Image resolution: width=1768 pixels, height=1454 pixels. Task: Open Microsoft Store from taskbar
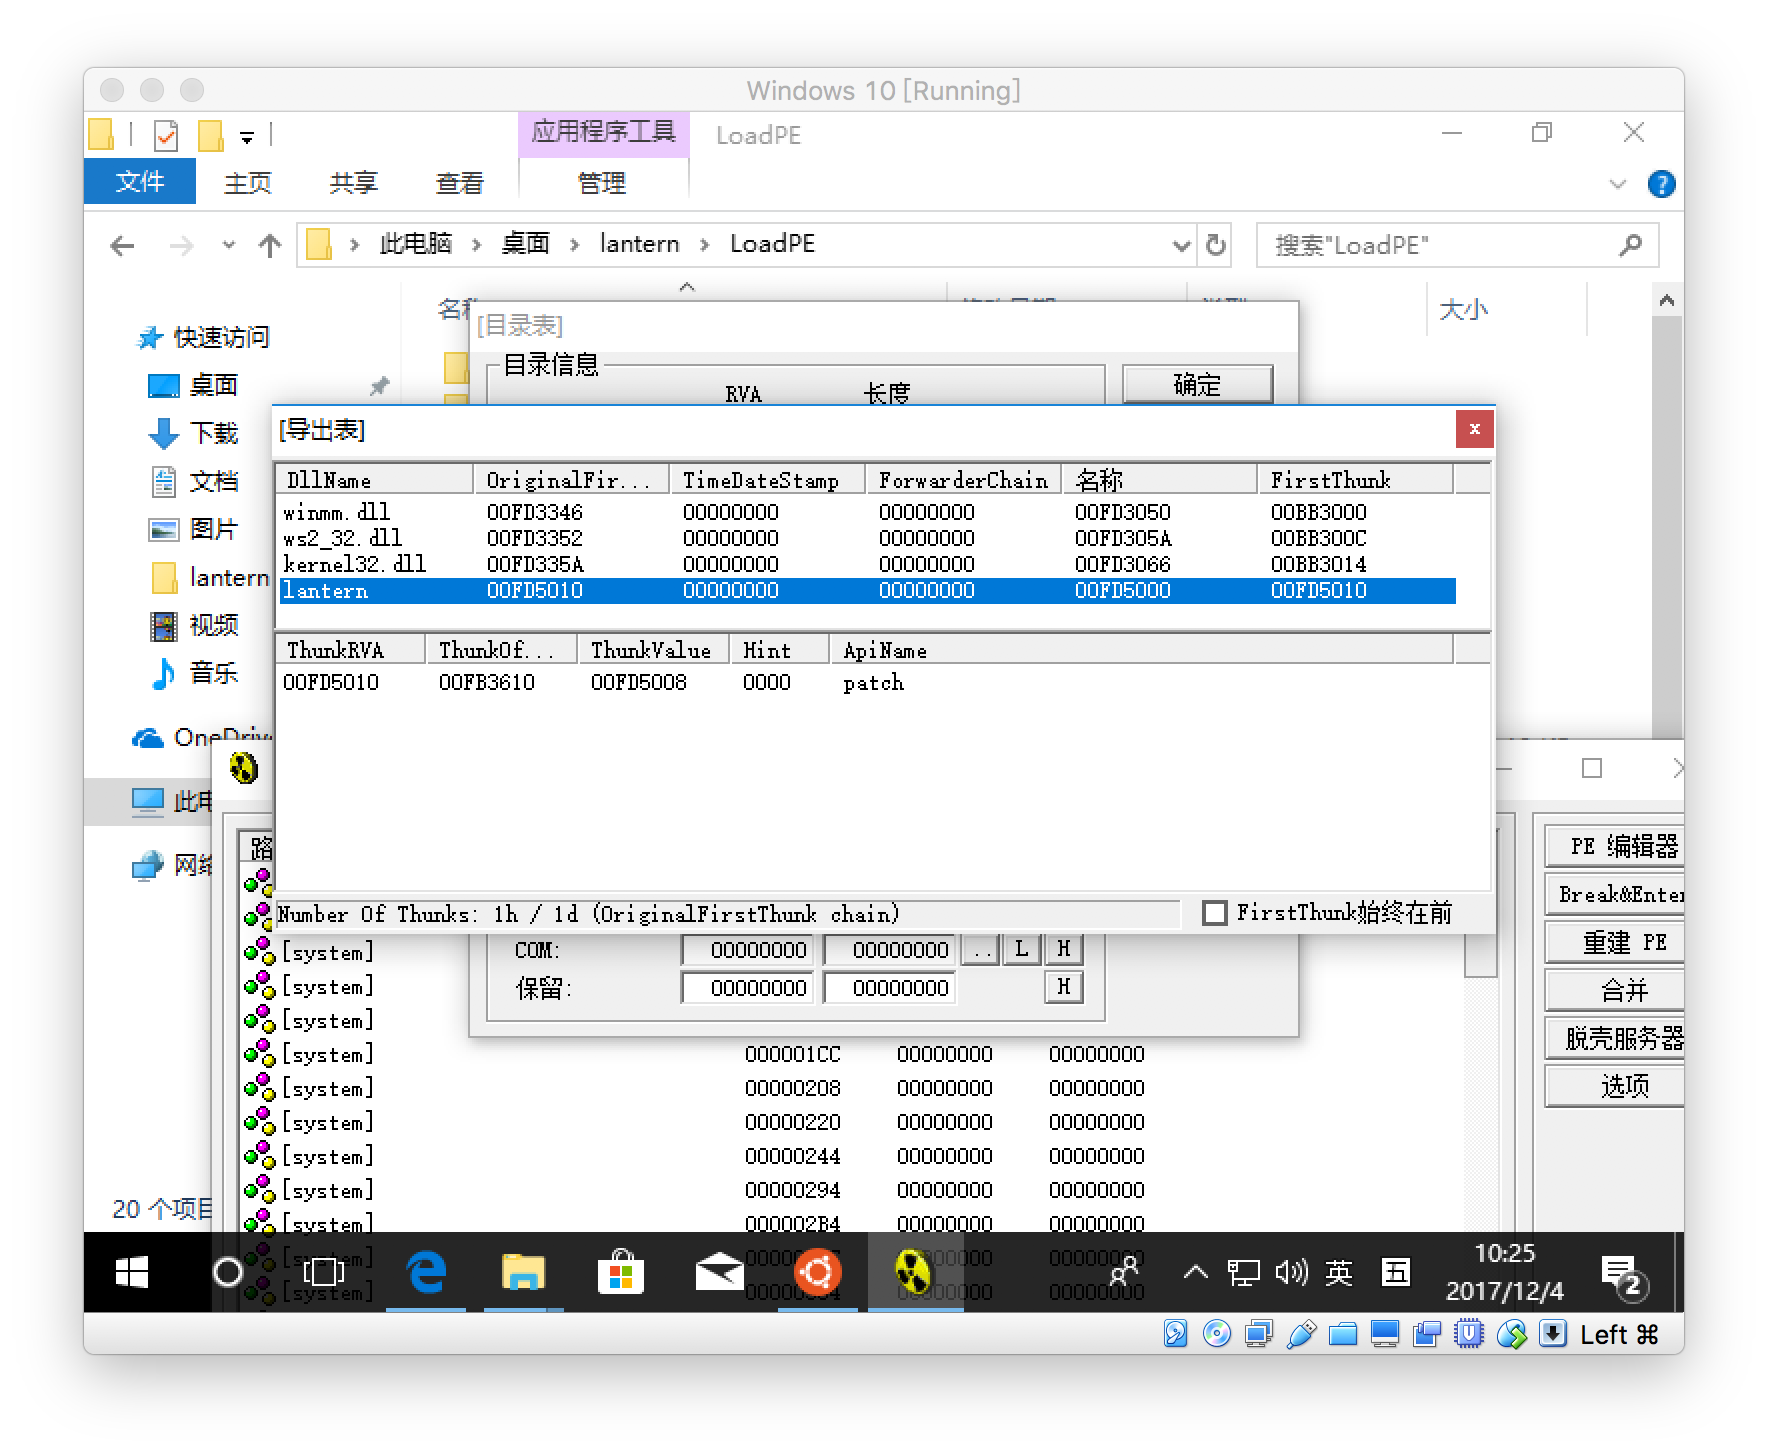pyautogui.click(x=621, y=1272)
